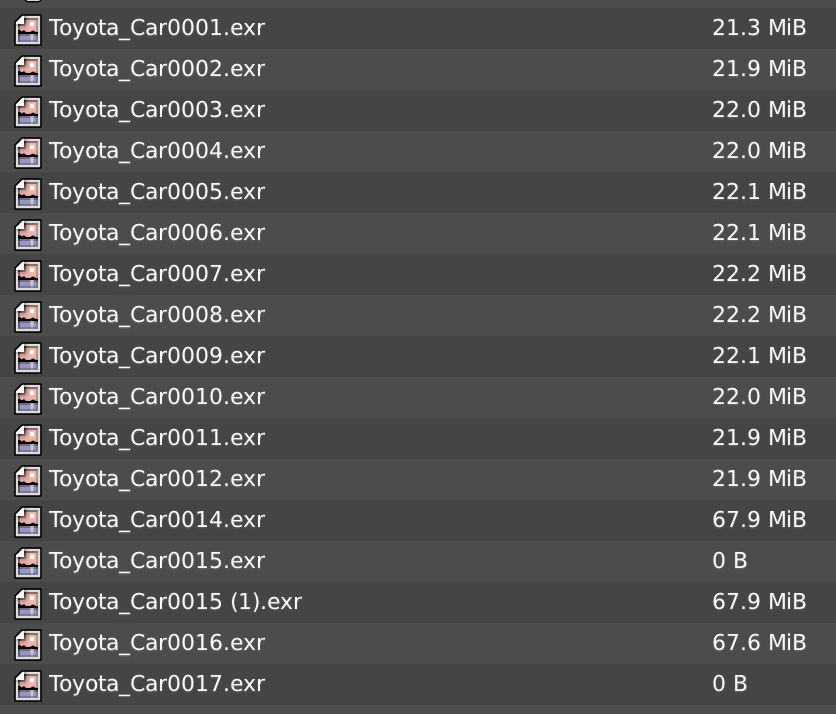Click the image icon beside Toyota_Car0007.exr
The height and width of the screenshot is (714, 836).
point(28,276)
